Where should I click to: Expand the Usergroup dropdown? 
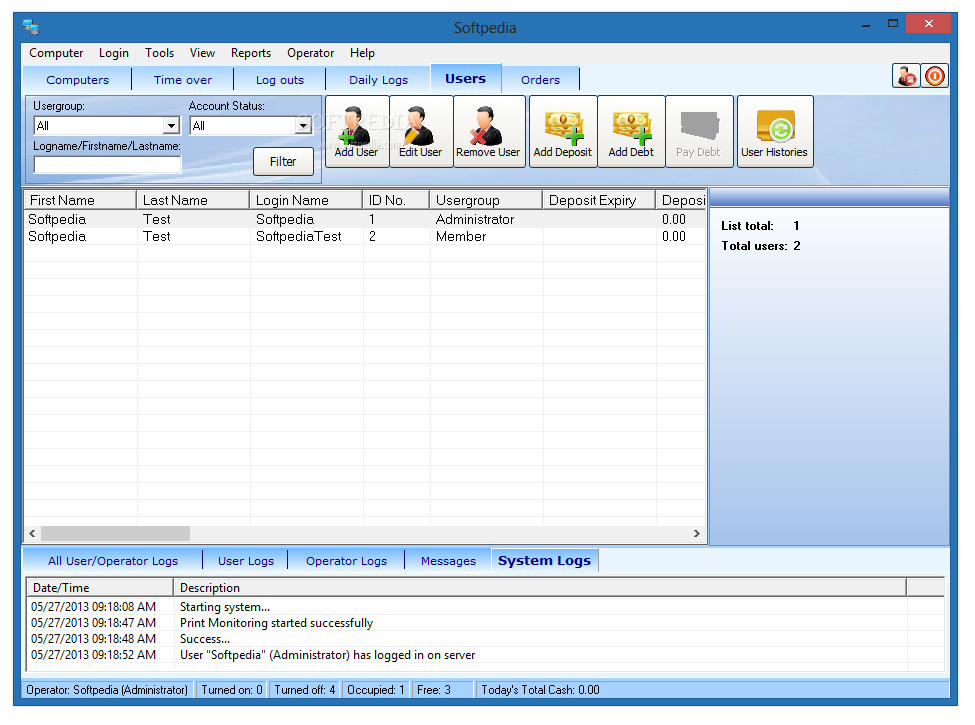[x=171, y=126]
